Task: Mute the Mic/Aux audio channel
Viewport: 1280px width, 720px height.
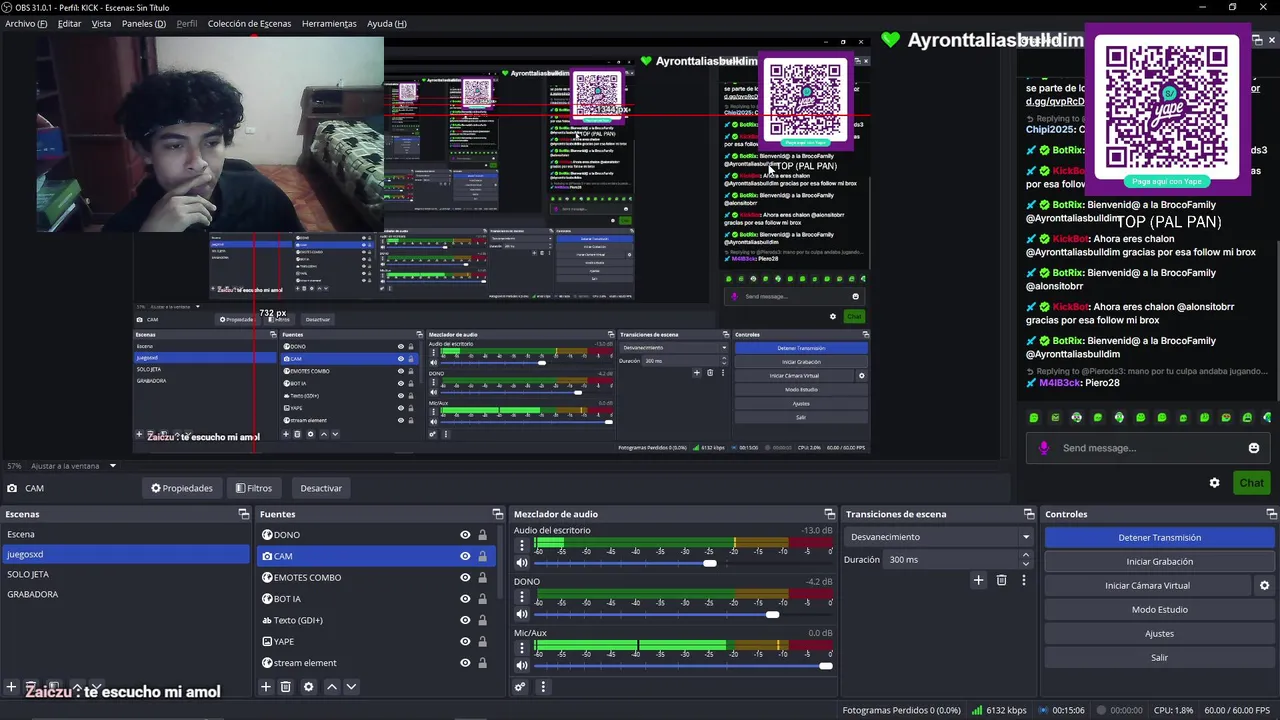Action: [x=521, y=666]
